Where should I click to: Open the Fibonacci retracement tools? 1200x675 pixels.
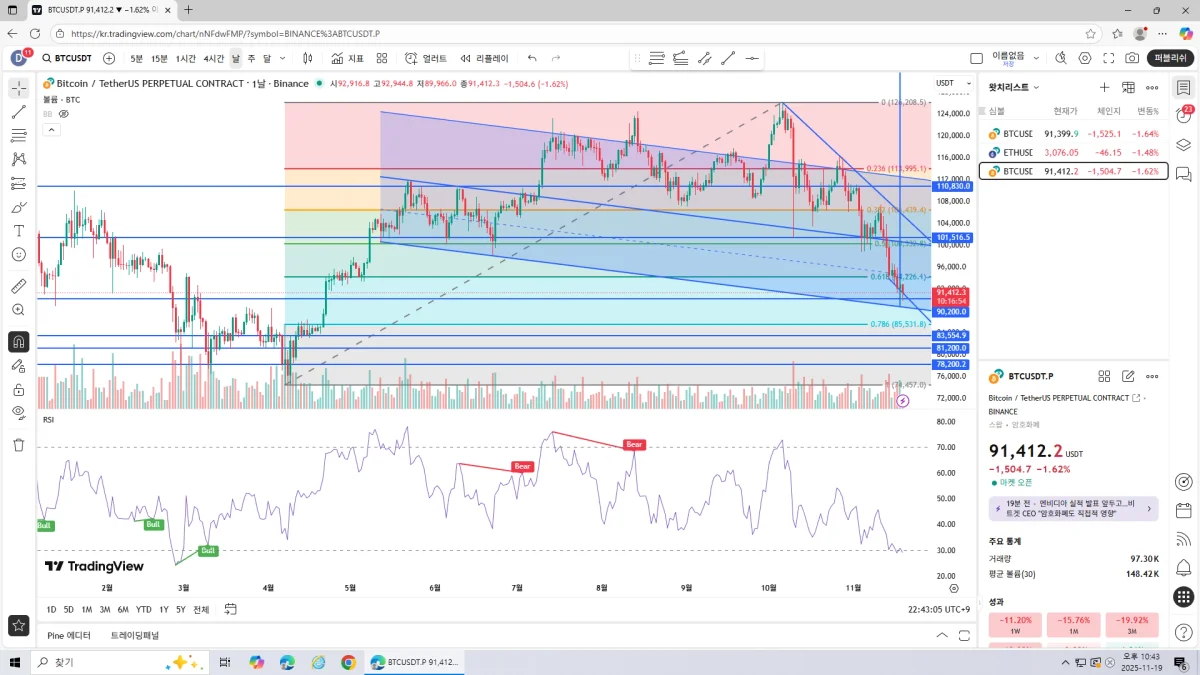[x=18, y=135]
